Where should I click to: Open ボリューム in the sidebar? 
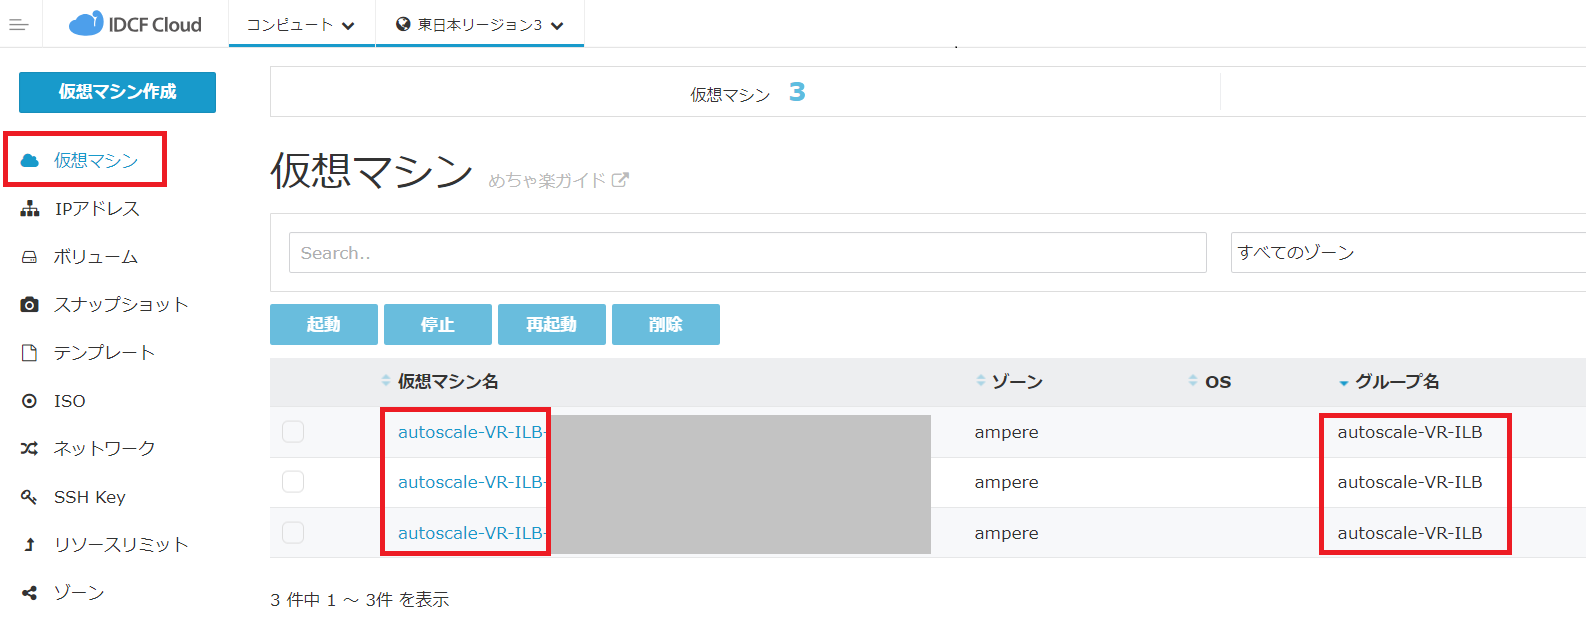click(x=95, y=257)
